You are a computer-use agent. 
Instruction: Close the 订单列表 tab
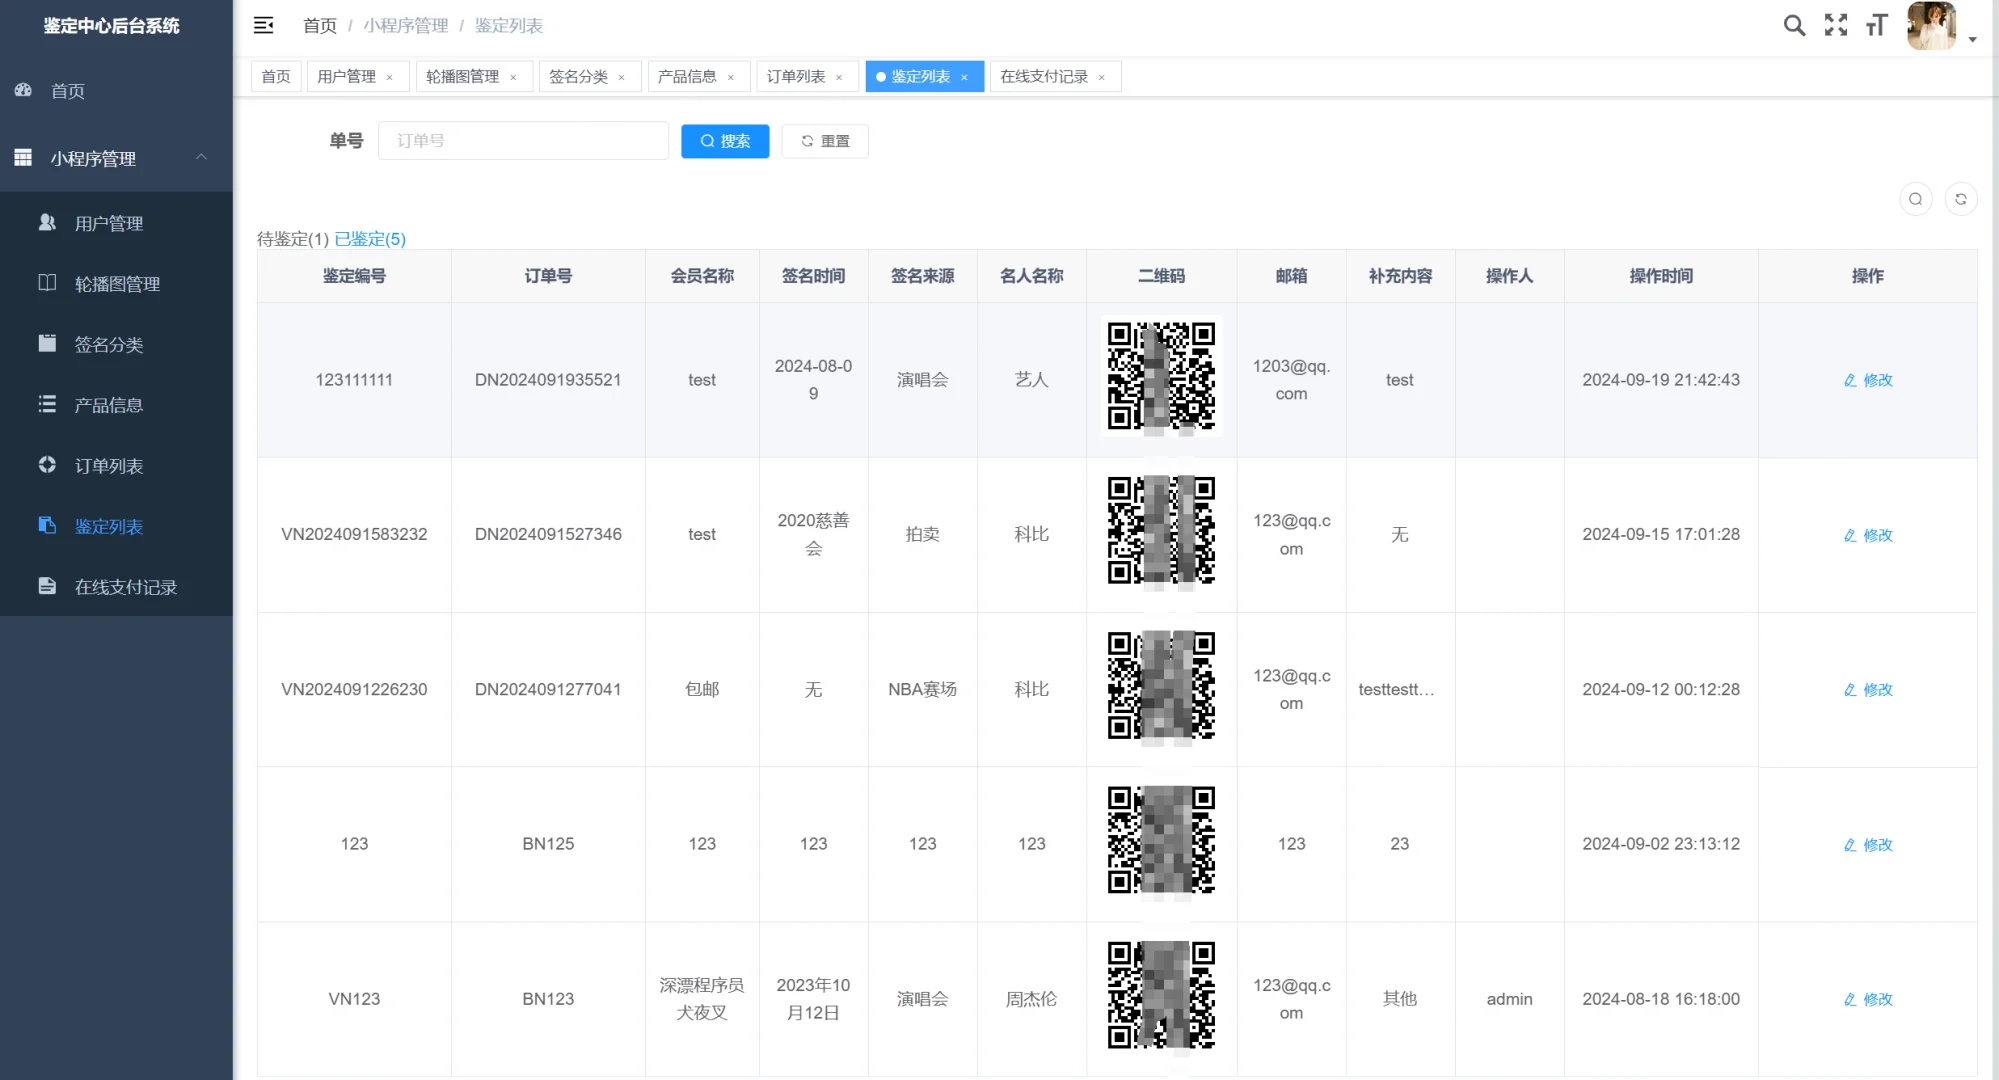[839, 76]
